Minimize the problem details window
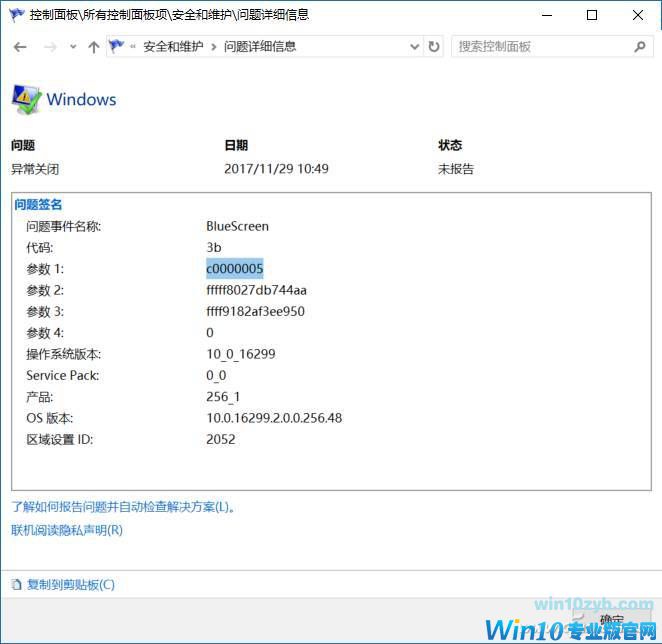The image size is (662, 644). 547,15
